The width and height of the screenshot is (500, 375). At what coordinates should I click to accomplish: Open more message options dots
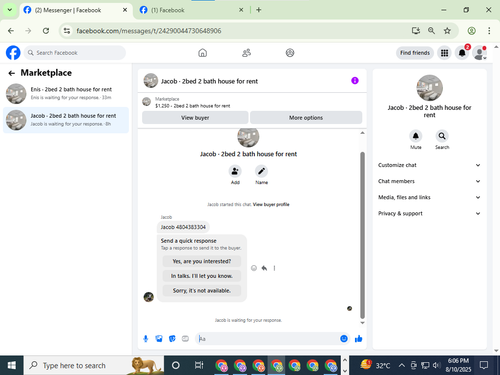274,268
